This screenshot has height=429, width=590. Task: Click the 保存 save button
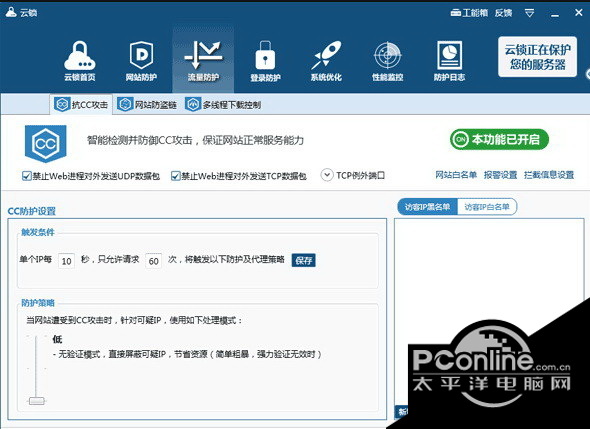[x=304, y=260]
